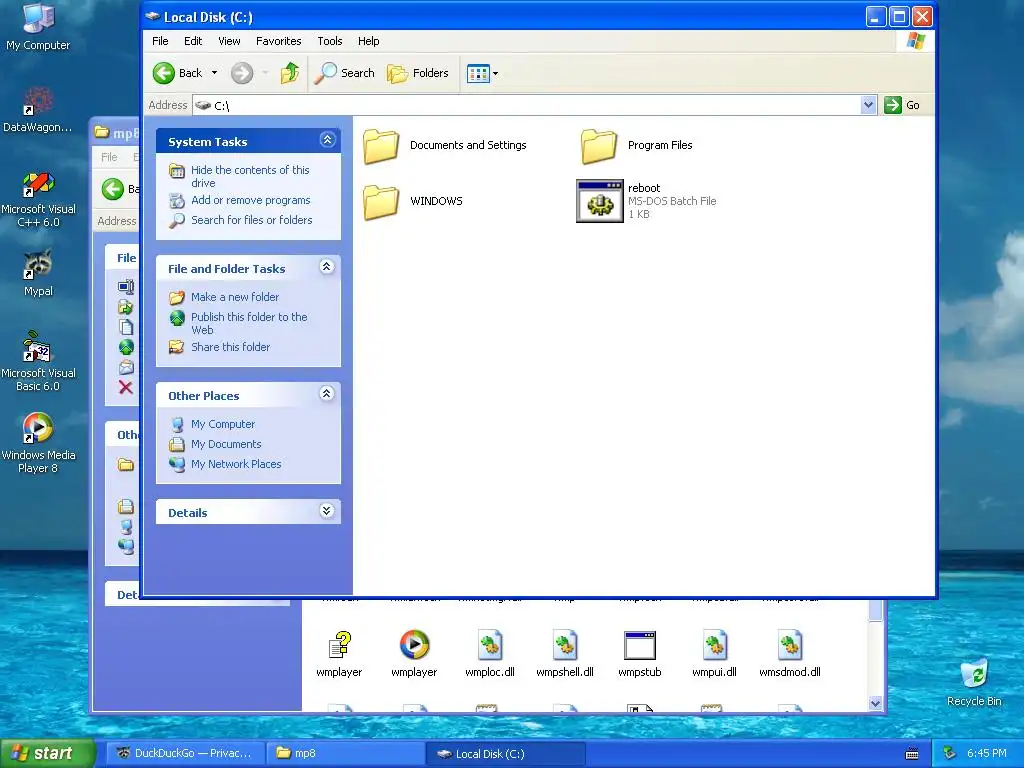Select the WINDOWS folder icon
This screenshot has width=1024, height=768.
[x=381, y=201]
